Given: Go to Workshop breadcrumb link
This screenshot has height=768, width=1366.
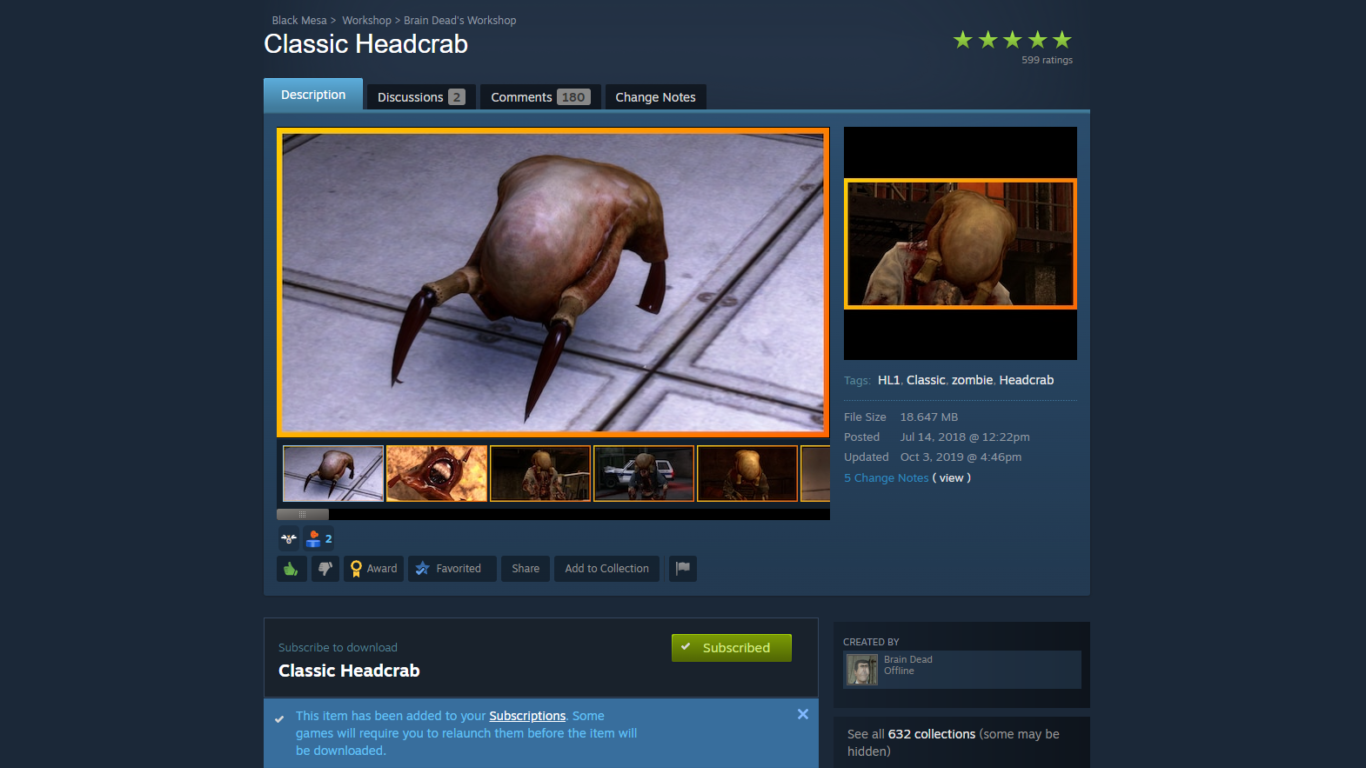Looking at the screenshot, I should coord(367,20).
